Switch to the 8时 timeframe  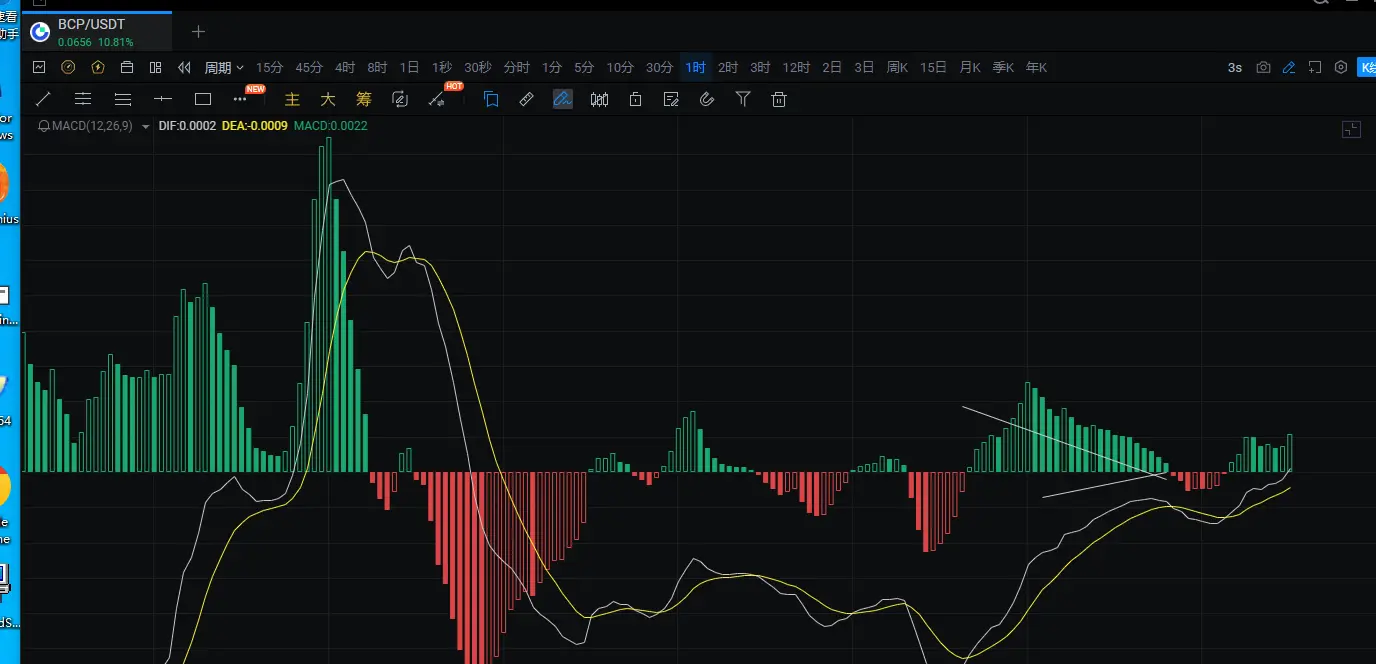click(377, 67)
